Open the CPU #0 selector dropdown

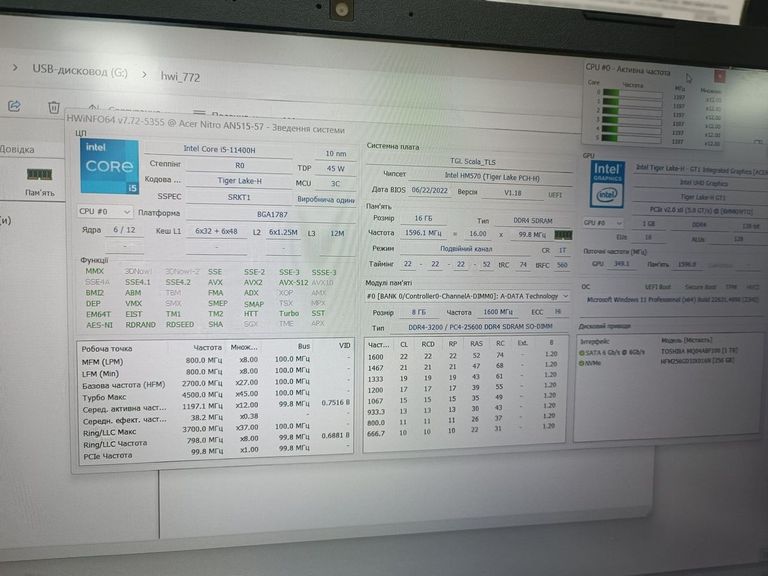coord(105,212)
